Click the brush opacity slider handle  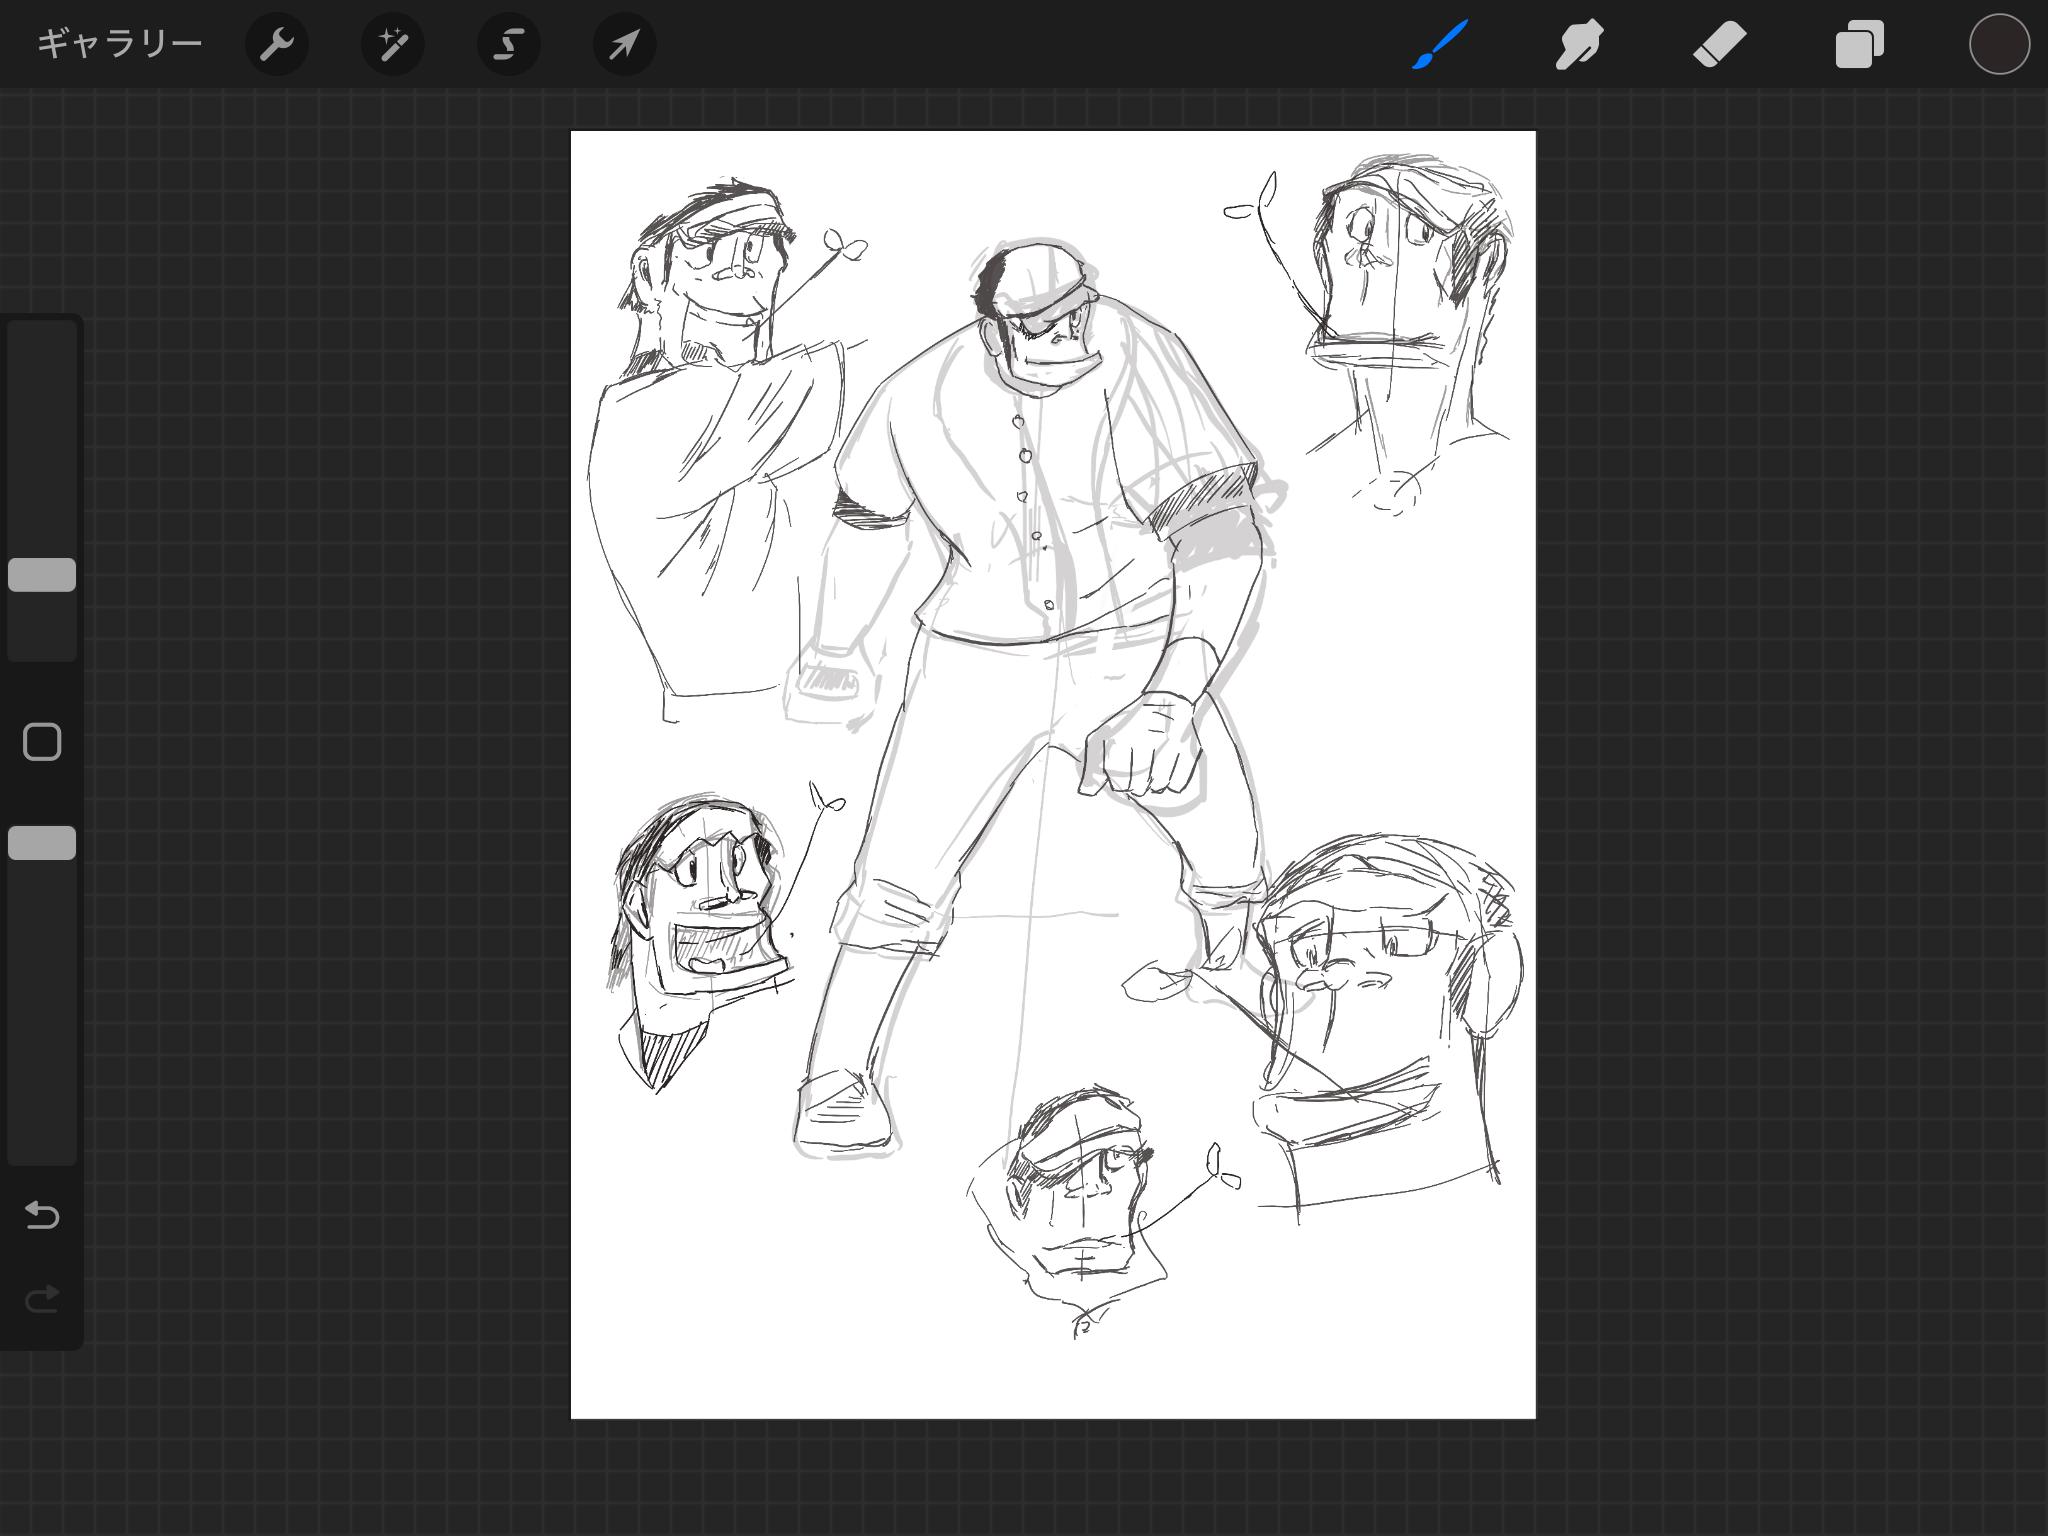[x=42, y=843]
